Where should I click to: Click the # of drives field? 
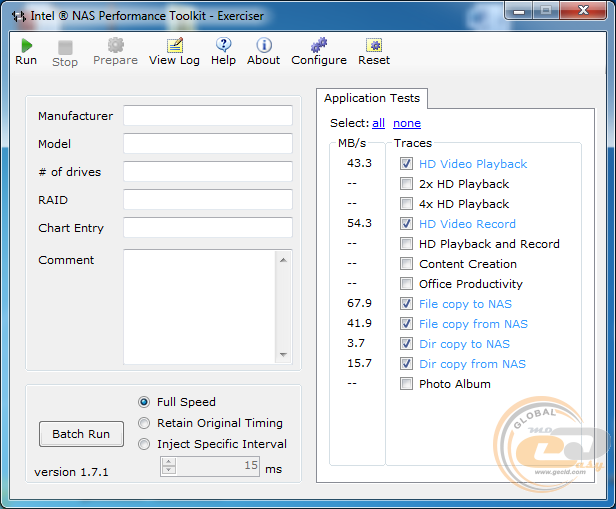coord(208,171)
